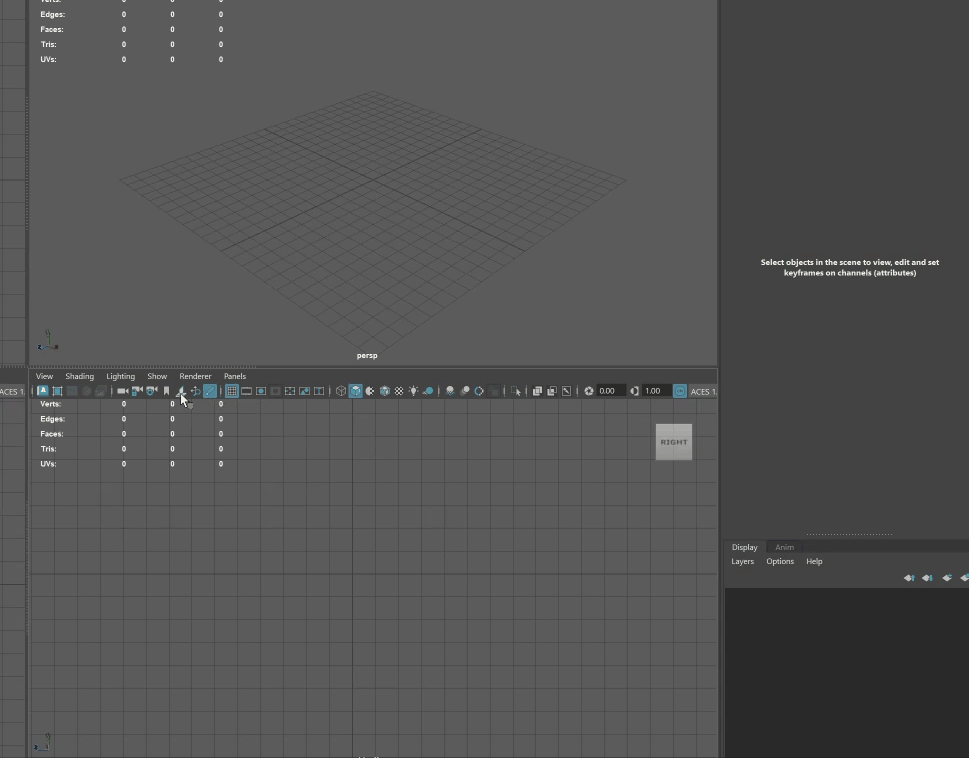The image size is (969, 758).
Task: Click the gamma value field showing 1.00
Action: coord(654,391)
